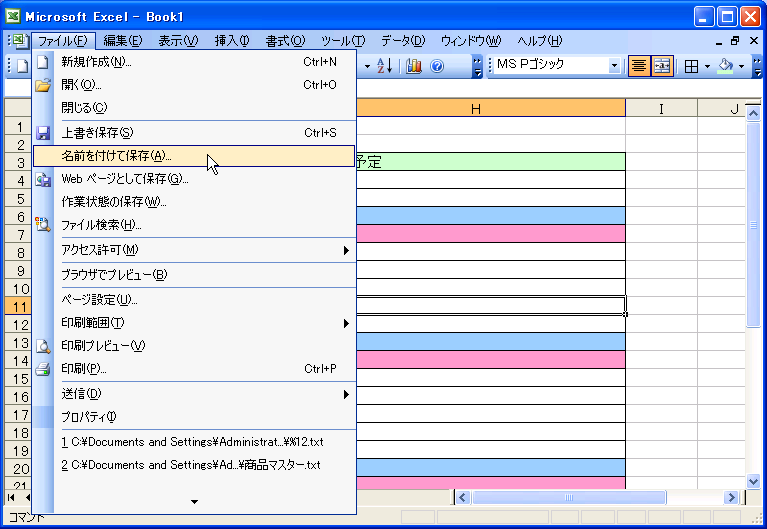Select 作業状態の保存(W)... item
Viewport: 767px width, 529px height.
pos(194,202)
